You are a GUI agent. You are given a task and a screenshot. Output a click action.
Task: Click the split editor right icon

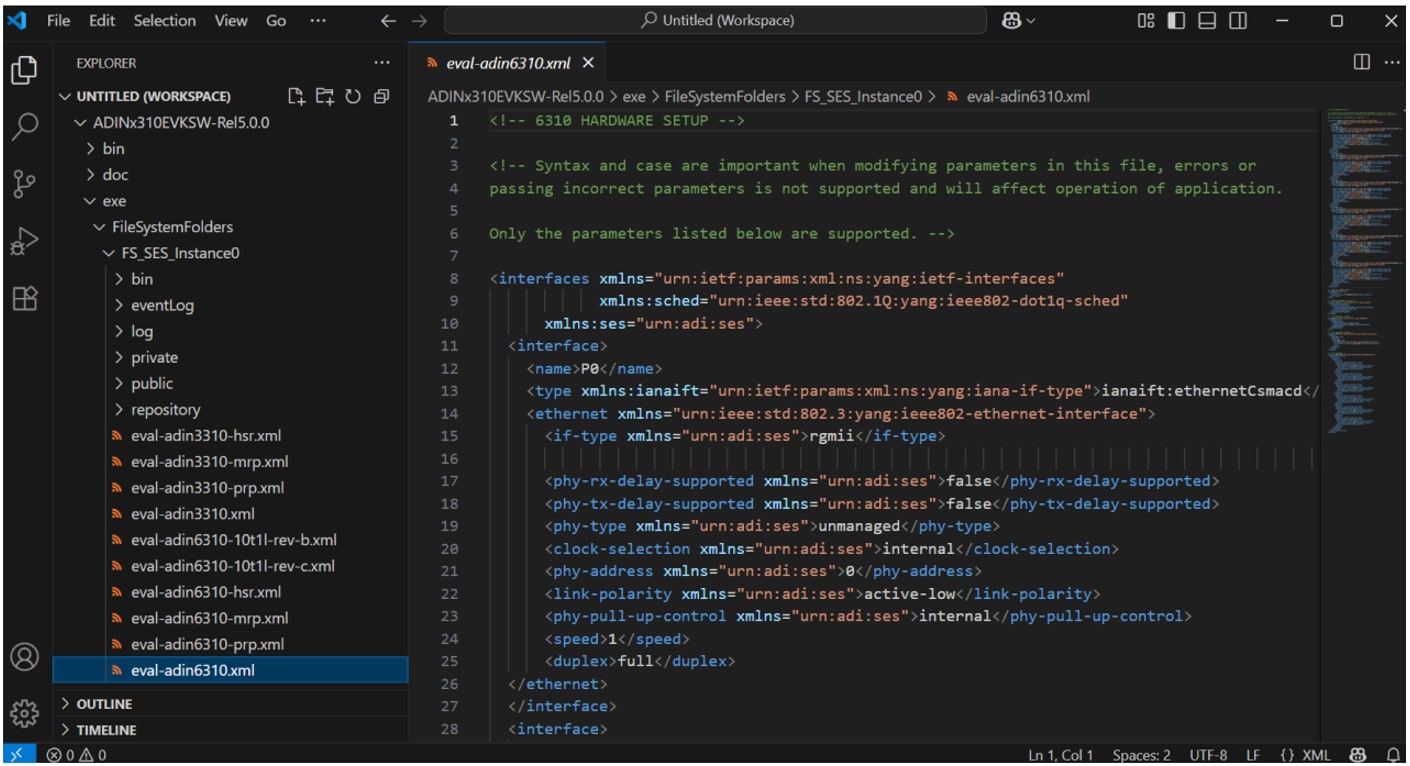tap(1361, 62)
